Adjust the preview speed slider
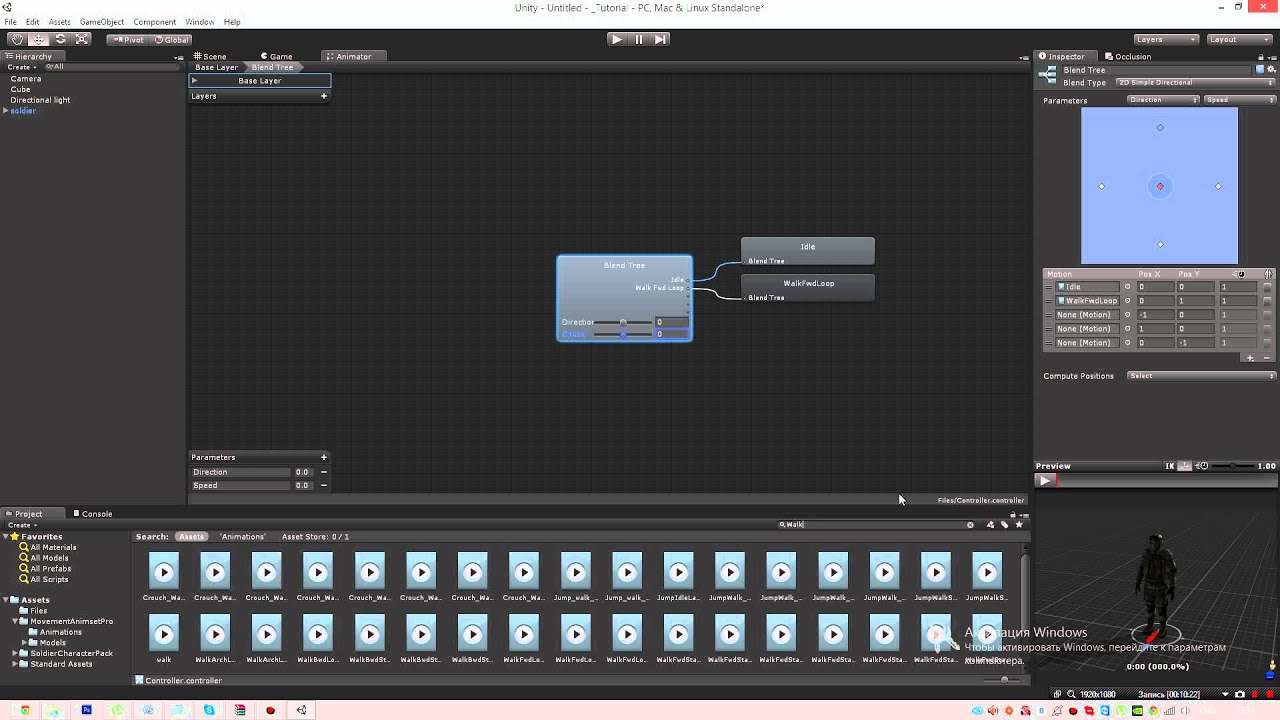1280x720 pixels. 1231,466
